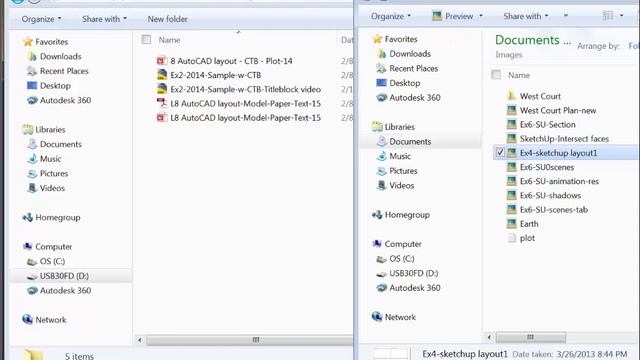
Task: Select the file Ex6-SU-animation-res
Action: click(x=559, y=181)
